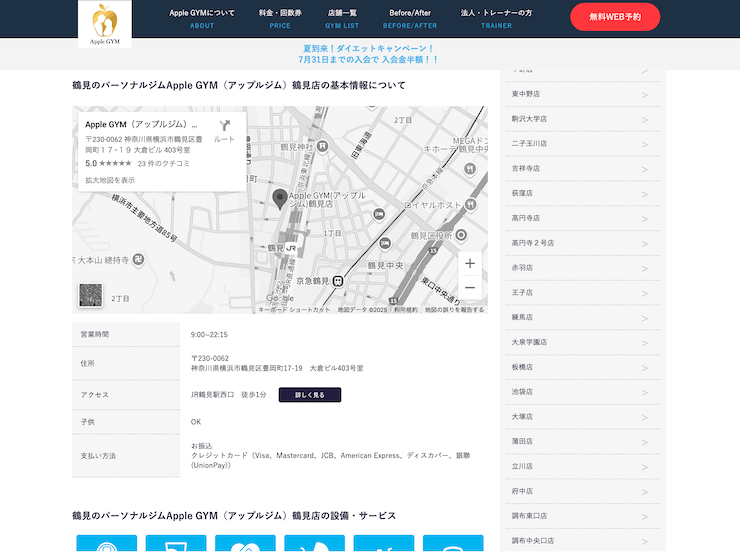
Task: Click the 大本山 總持寺 temple marker
Action: coord(138,260)
